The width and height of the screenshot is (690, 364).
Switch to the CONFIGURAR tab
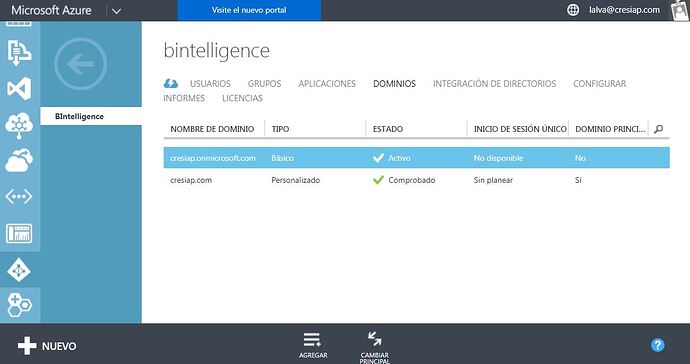[x=599, y=84]
